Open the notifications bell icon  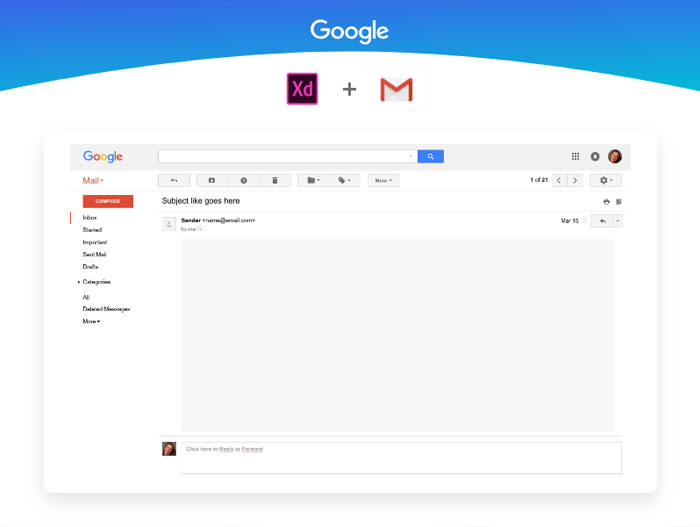point(595,156)
